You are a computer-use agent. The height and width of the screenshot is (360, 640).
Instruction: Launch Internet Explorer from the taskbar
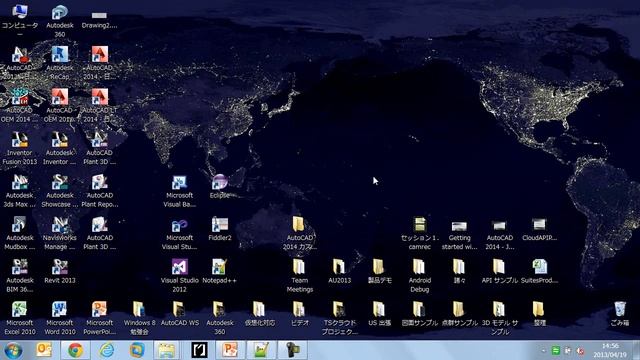(x=106, y=350)
